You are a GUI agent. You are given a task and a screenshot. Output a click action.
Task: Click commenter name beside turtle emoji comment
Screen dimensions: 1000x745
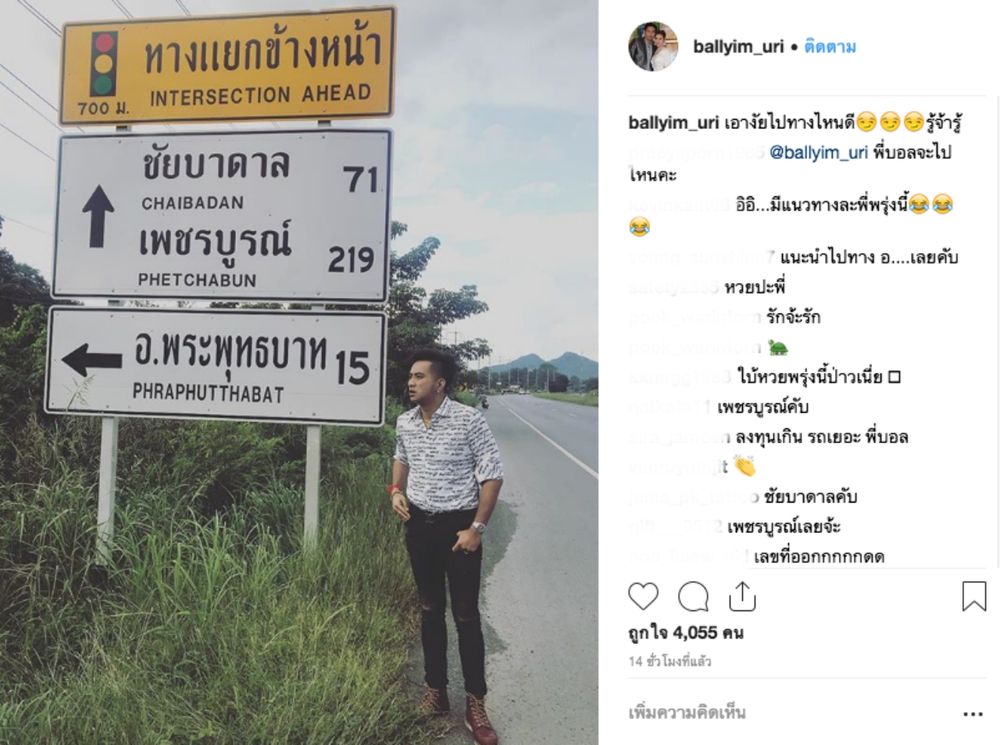[695, 348]
